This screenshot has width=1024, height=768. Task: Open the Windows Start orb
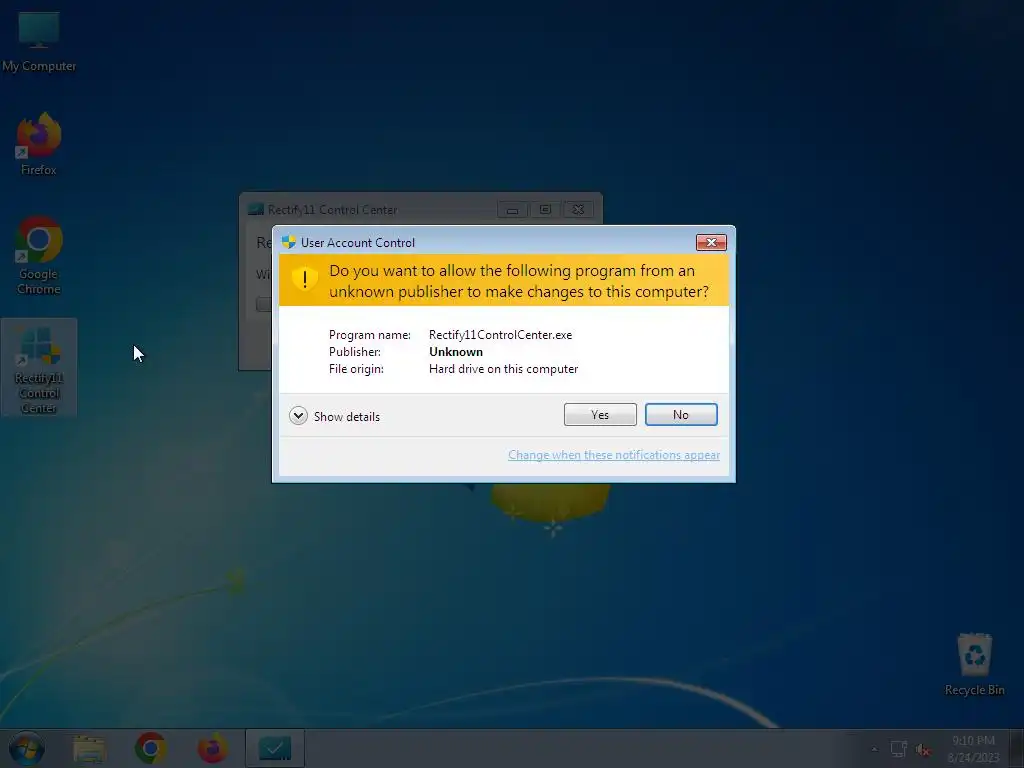pyautogui.click(x=27, y=748)
